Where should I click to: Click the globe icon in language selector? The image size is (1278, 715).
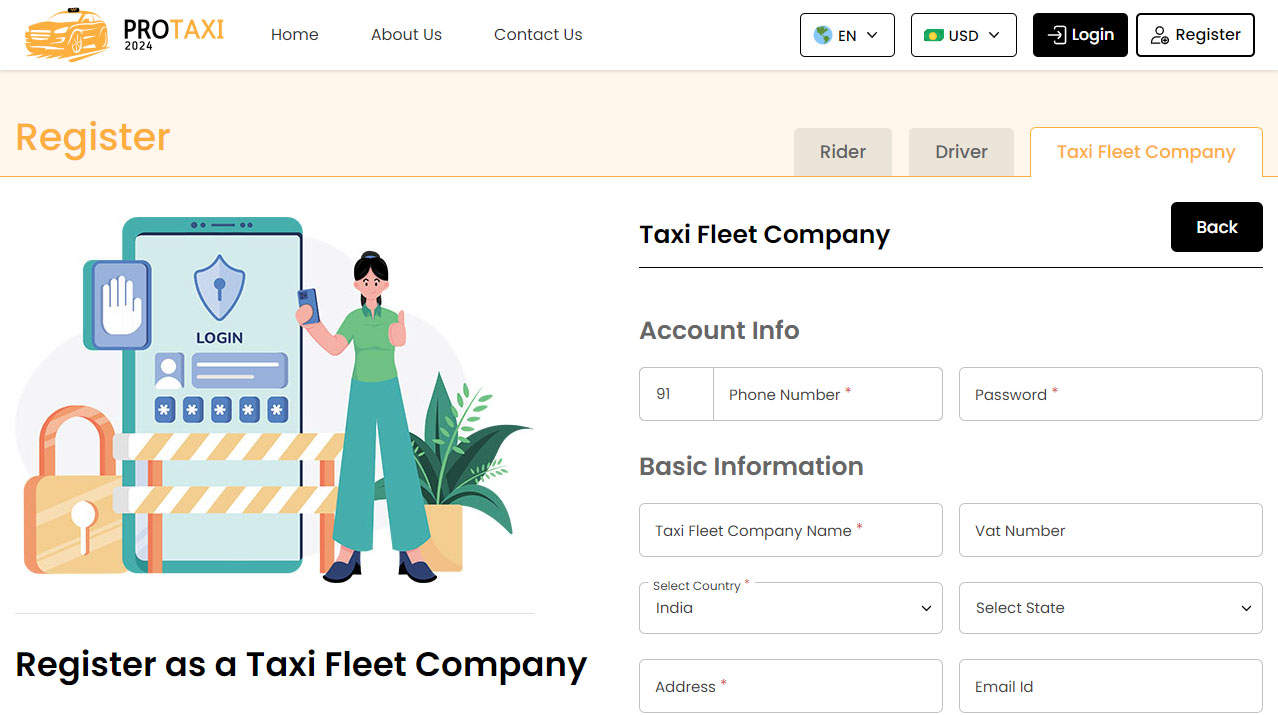[x=823, y=35]
